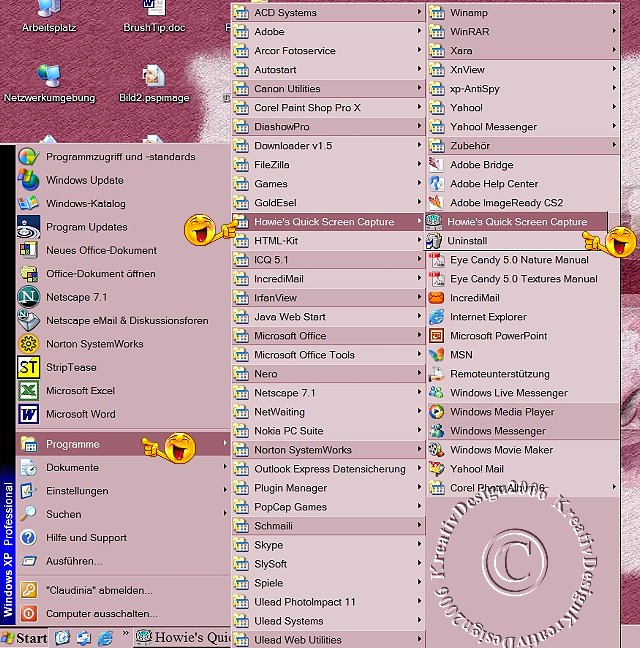
Task: Open the WinRAR program folder
Action: [523, 32]
